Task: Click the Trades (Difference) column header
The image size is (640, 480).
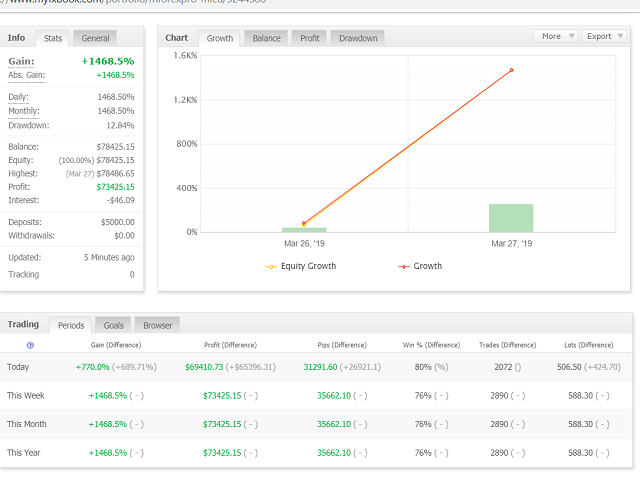Action: 507,345
